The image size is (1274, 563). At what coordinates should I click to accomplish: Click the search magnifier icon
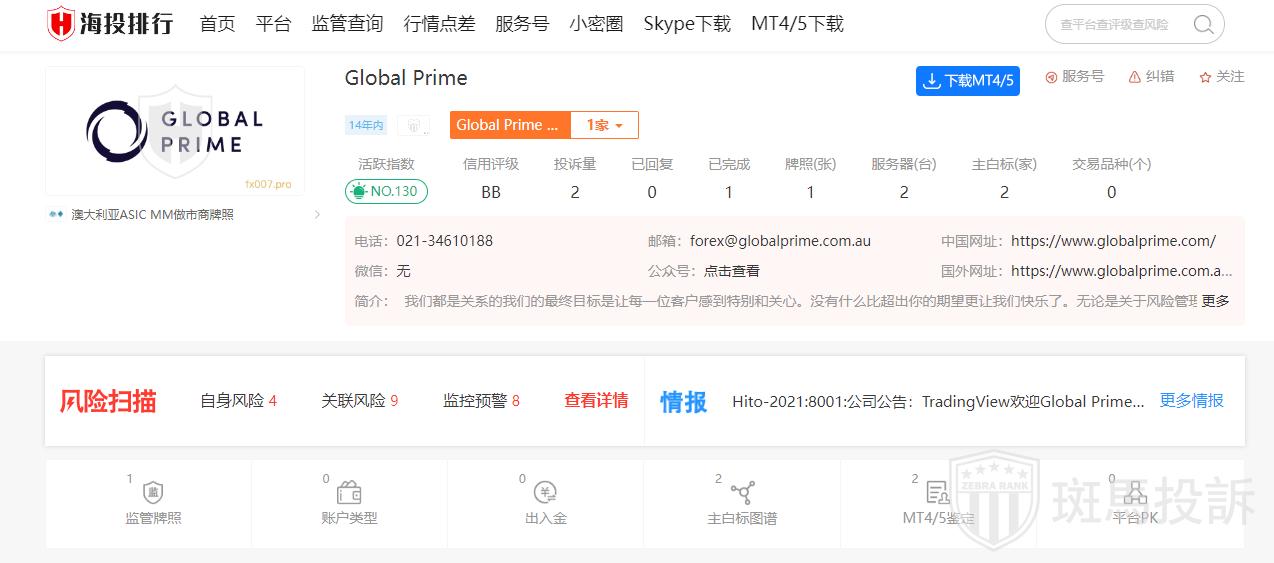pyautogui.click(x=1204, y=25)
